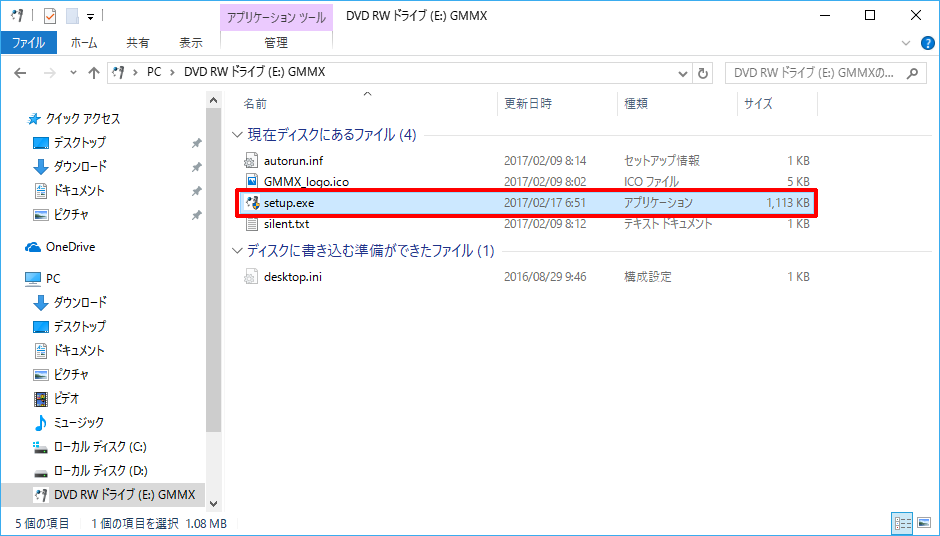The width and height of the screenshot is (940, 536).
Task: Select the autorun.inf file icon
Action: [251, 161]
